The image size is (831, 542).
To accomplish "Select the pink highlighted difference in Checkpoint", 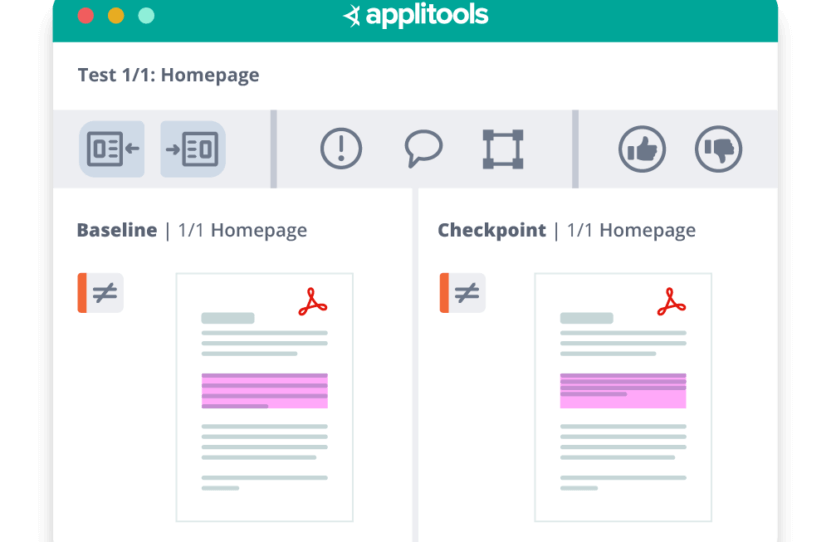I will 623,390.
